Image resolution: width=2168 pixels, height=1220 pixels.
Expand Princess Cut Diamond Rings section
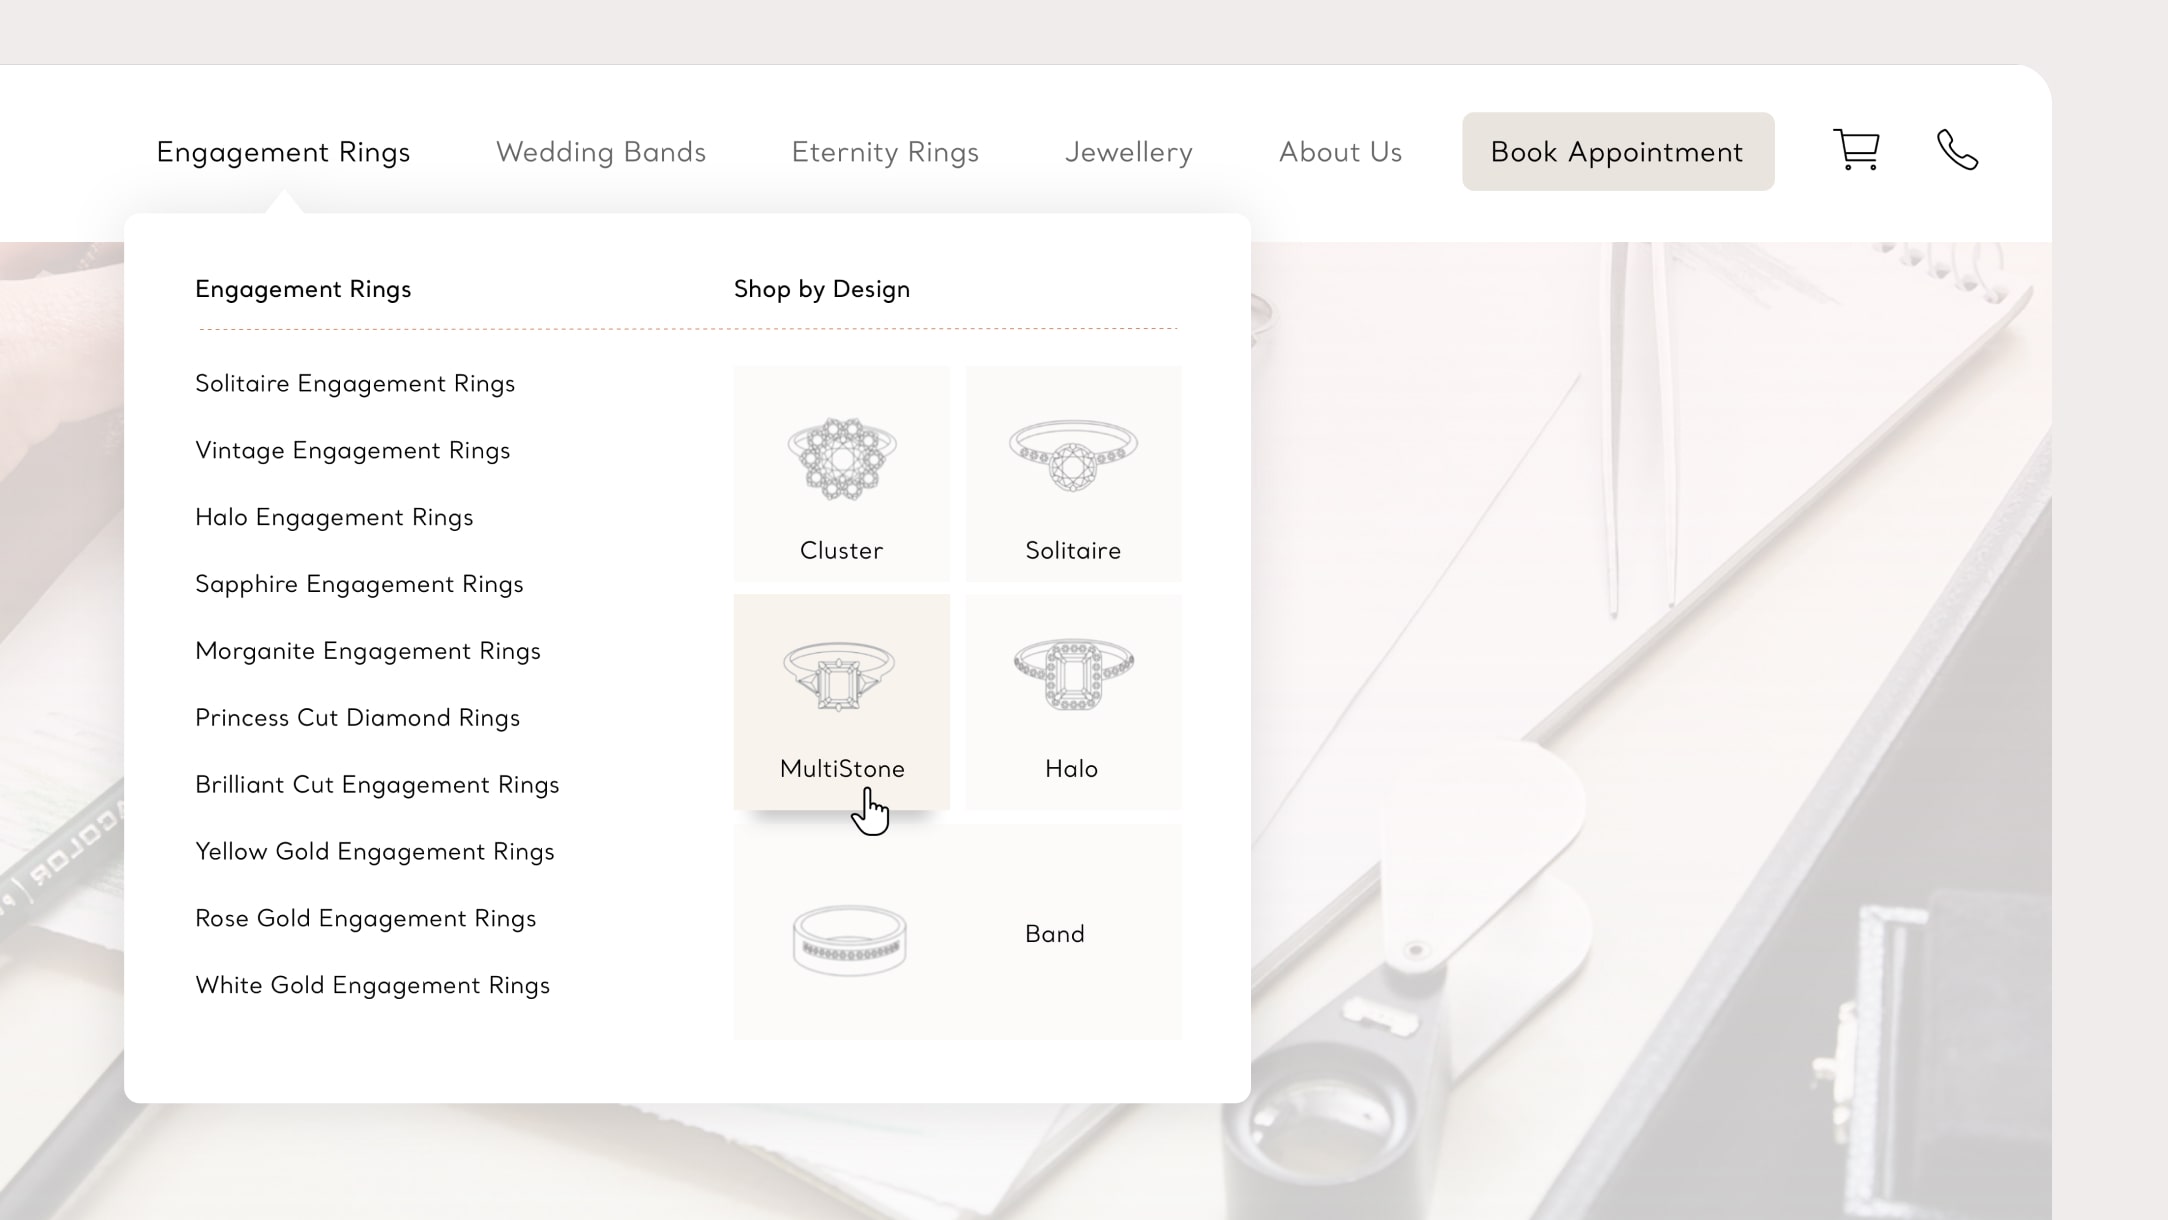(x=357, y=717)
